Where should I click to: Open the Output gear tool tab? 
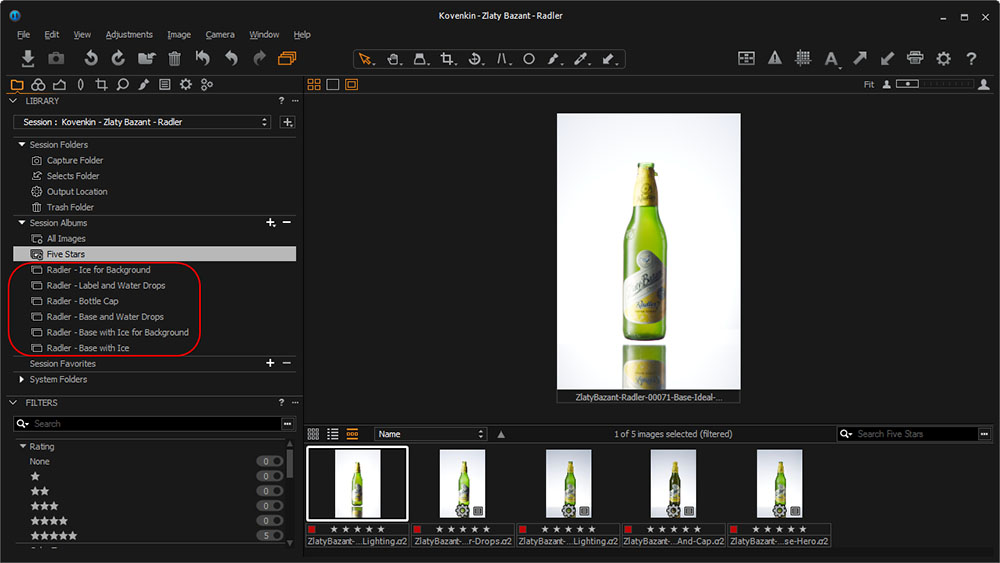[186, 84]
